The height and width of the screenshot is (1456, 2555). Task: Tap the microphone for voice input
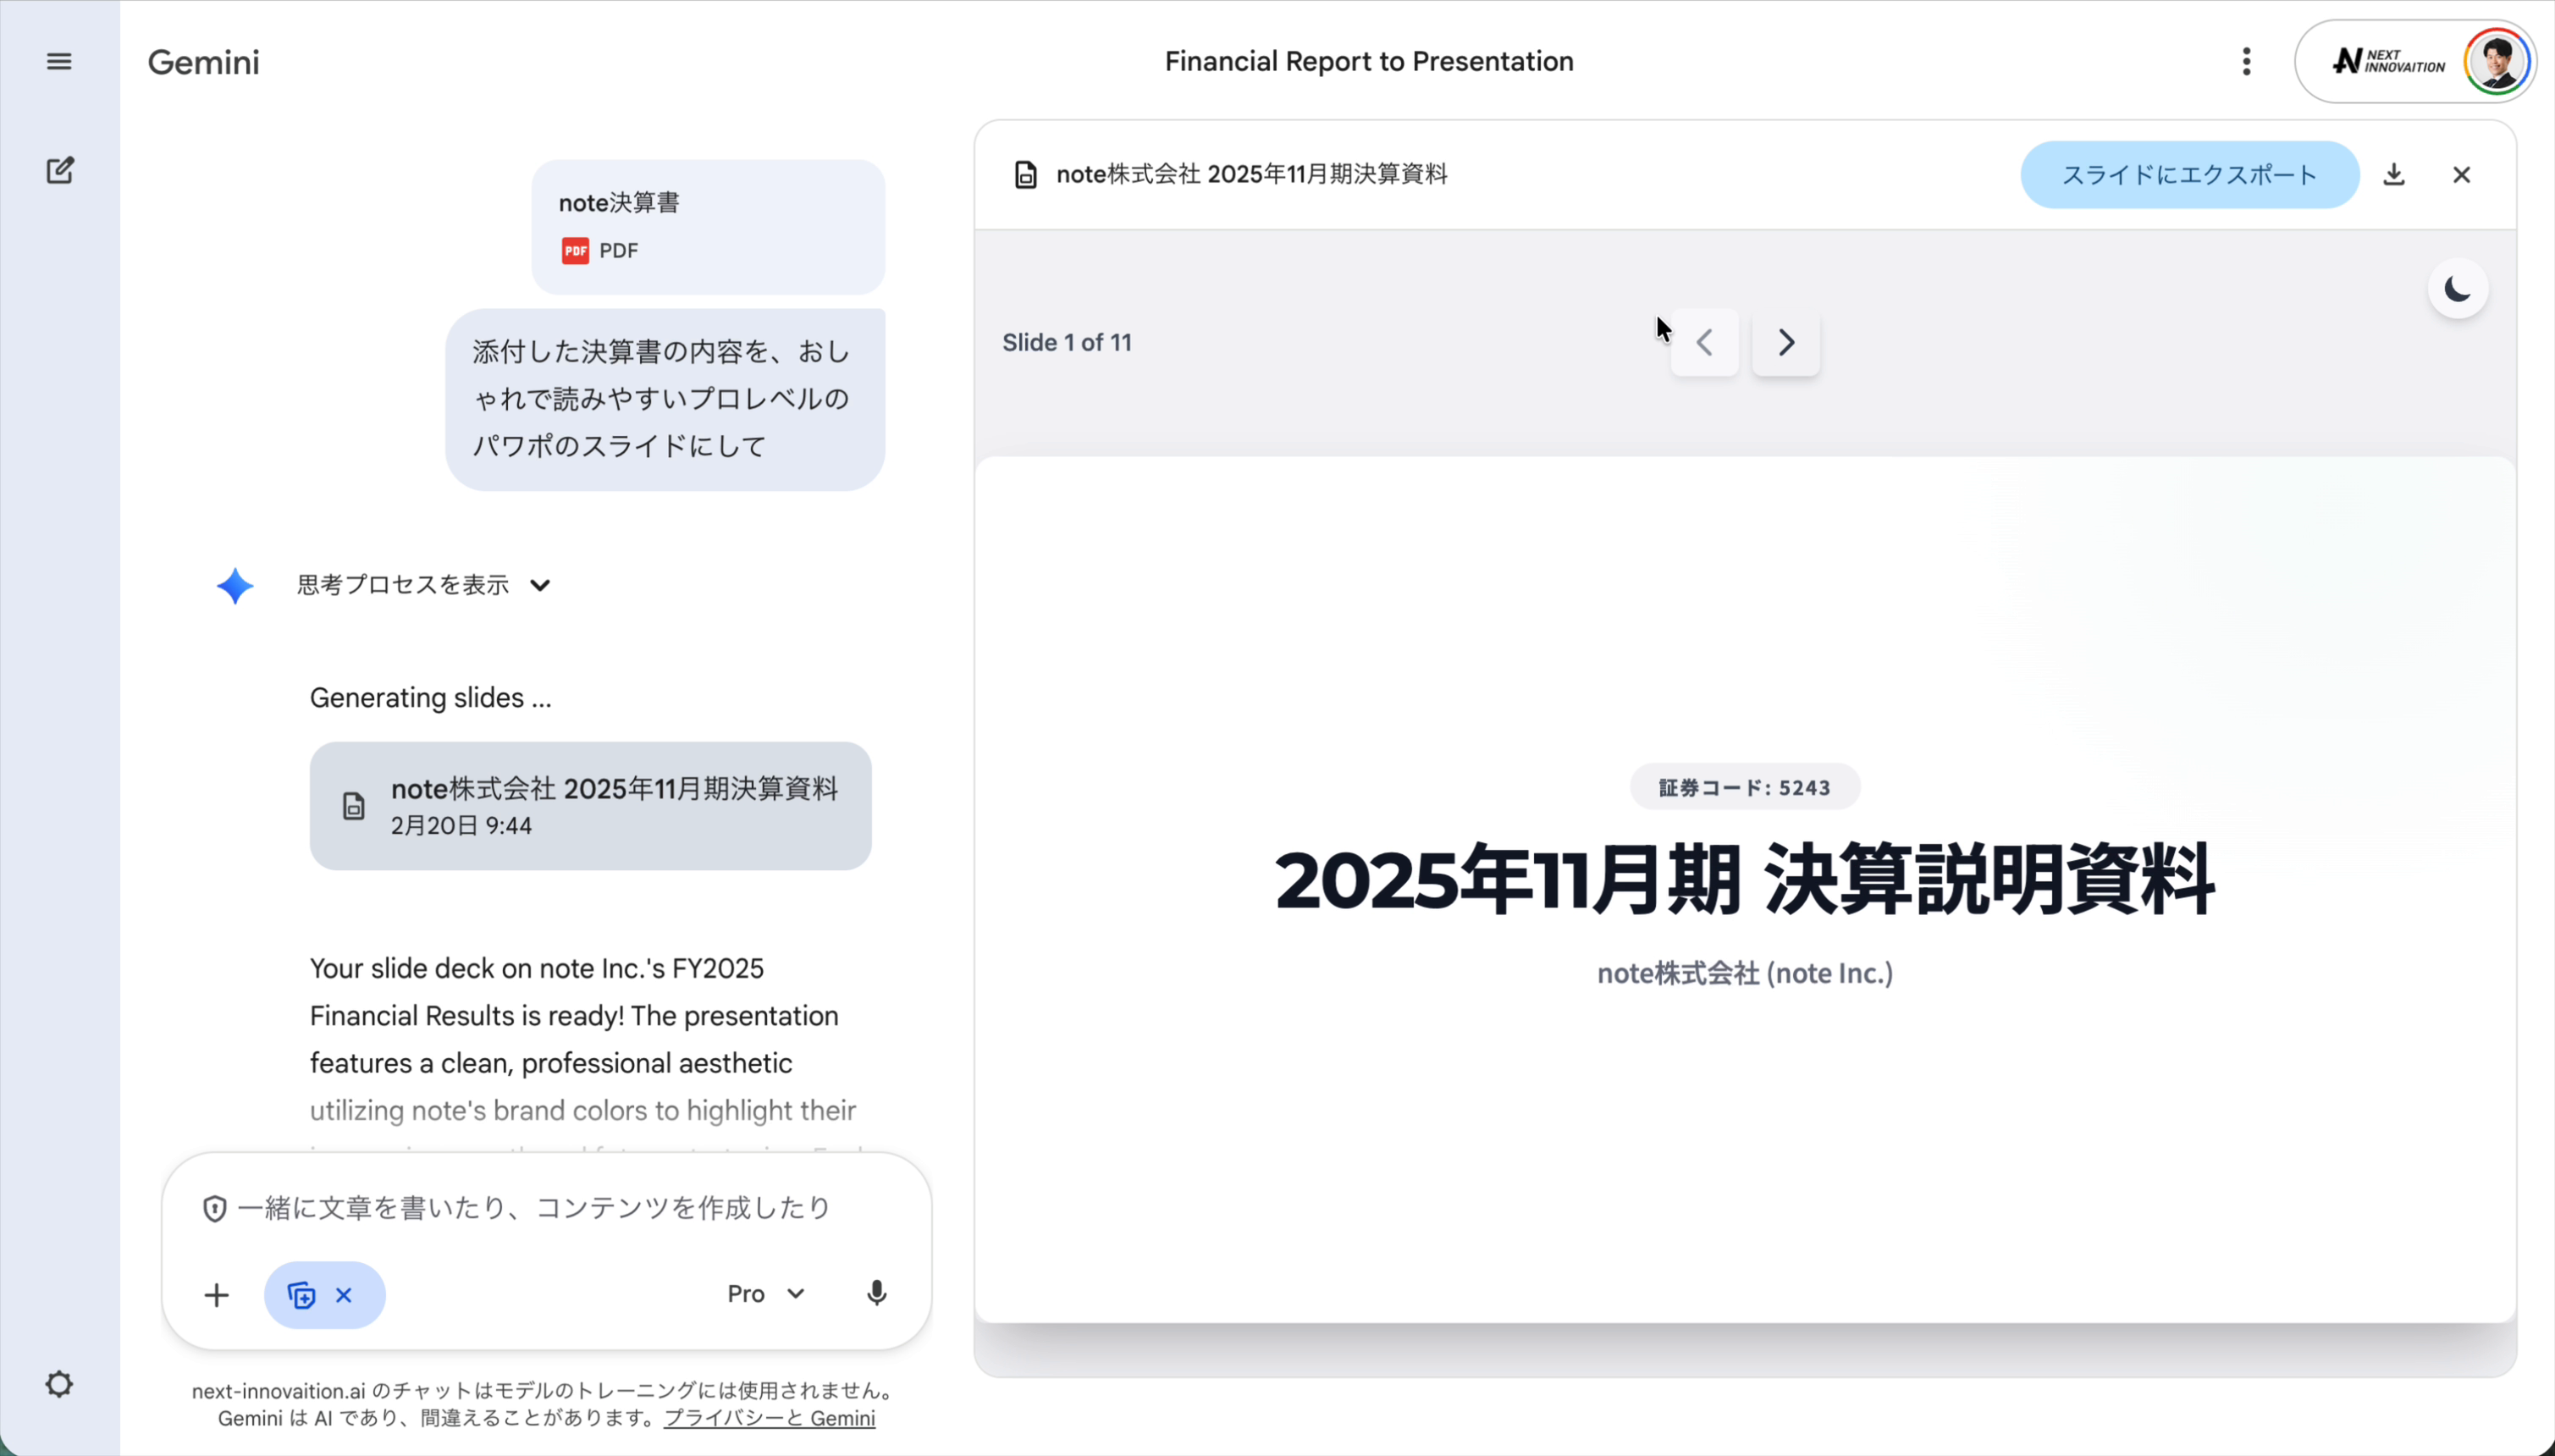click(x=877, y=1293)
